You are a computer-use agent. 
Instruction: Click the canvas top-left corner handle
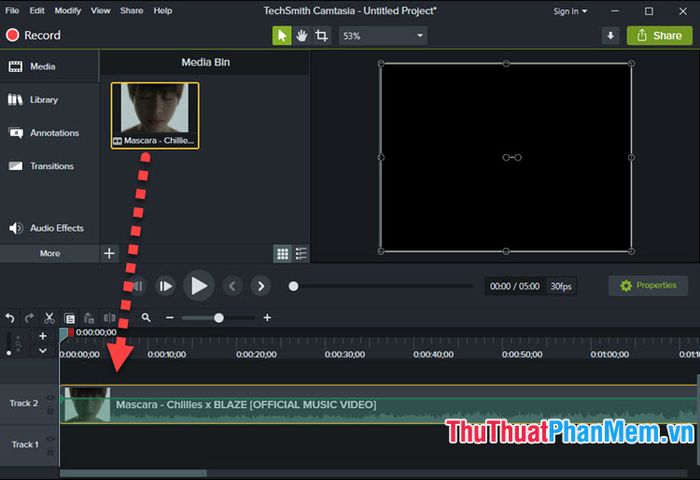pos(381,63)
